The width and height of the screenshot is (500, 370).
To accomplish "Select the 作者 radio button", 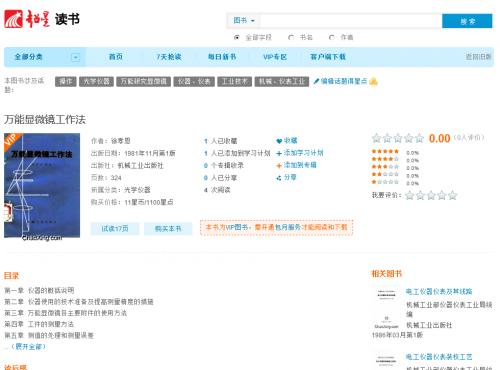I will pyautogui.click(x=331, y=37).
